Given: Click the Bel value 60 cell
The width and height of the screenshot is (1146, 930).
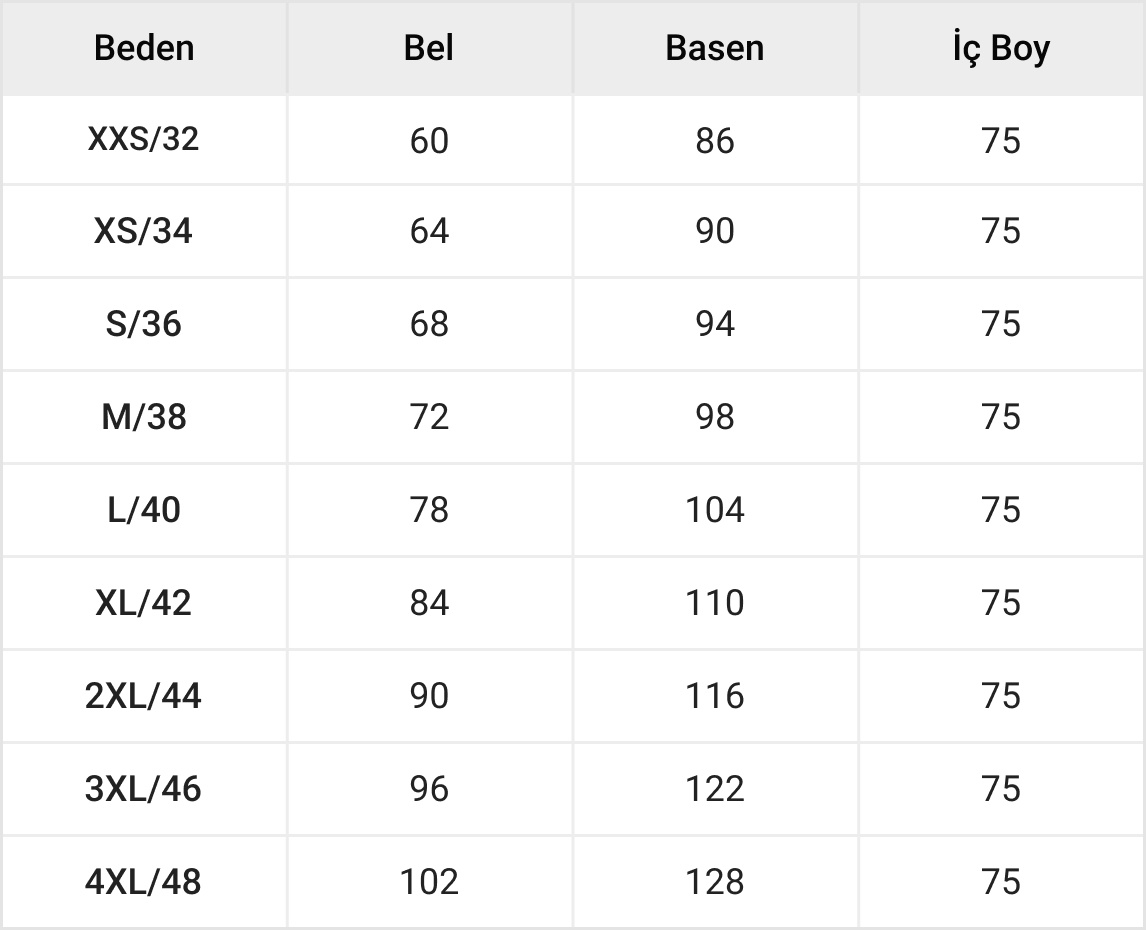Looking at the screenshot, I should (429, 141).
